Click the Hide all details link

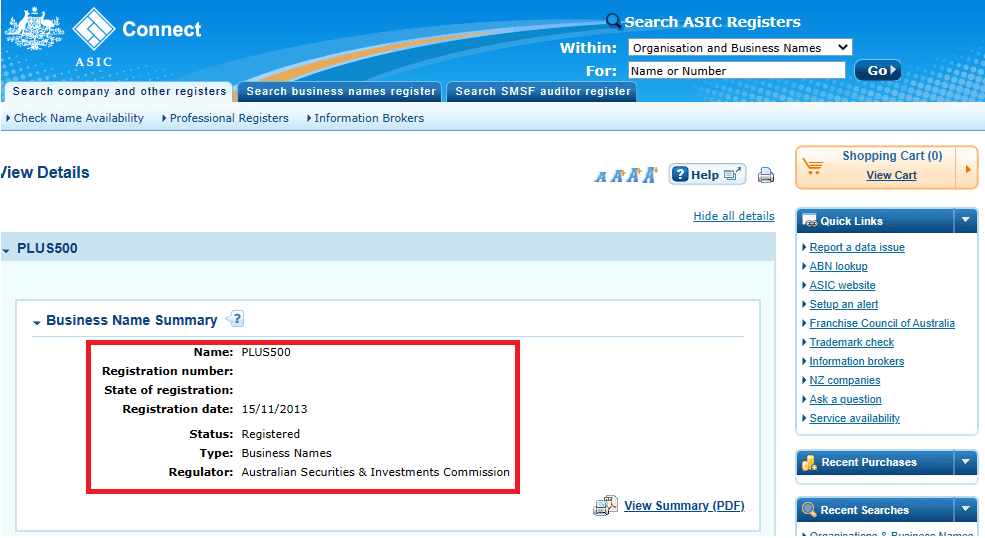734,216
